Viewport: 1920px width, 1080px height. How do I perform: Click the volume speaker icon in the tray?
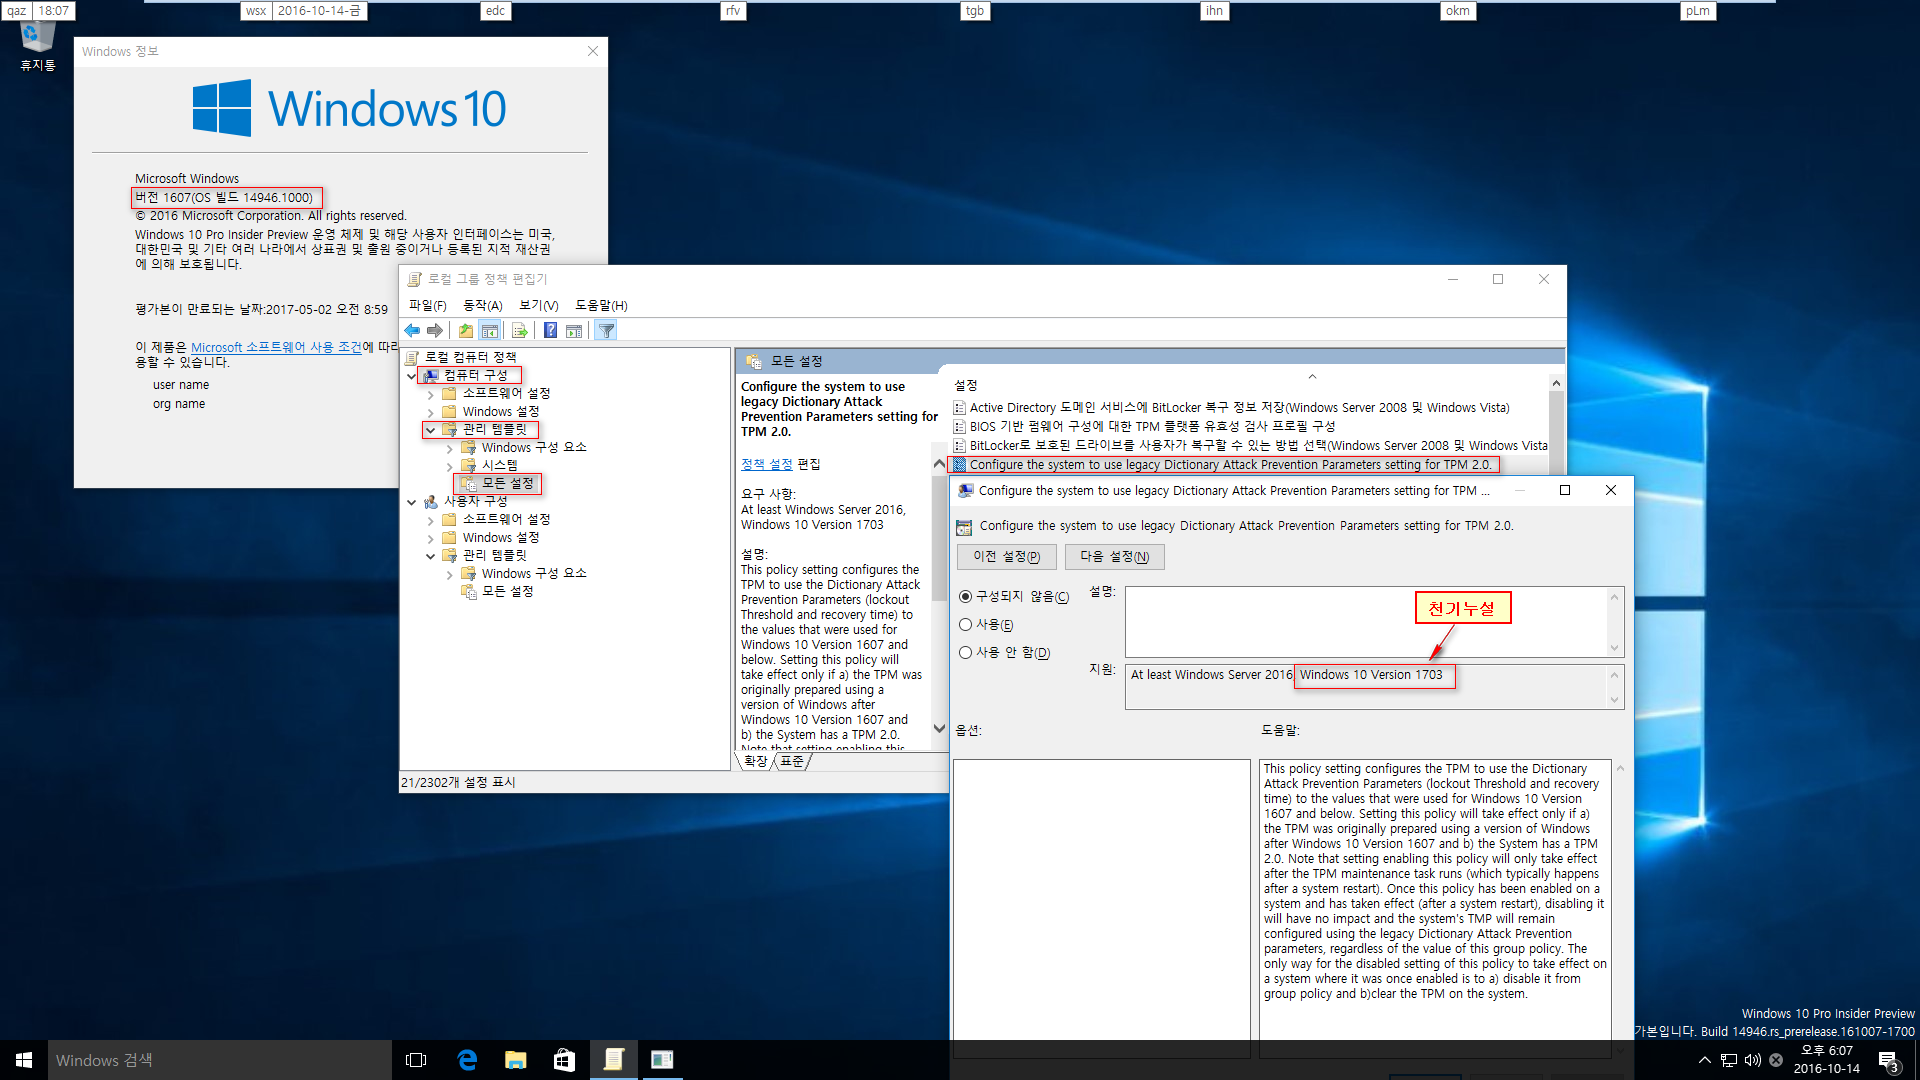1752,1060
